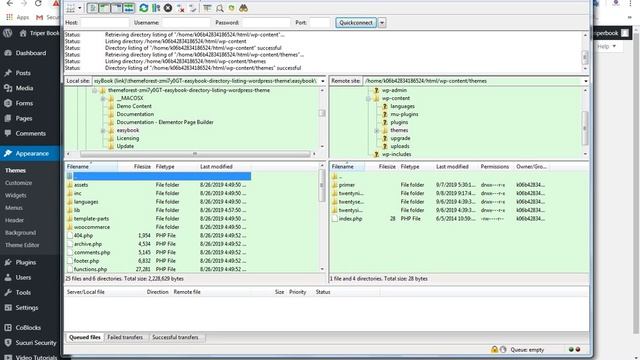640x360 pixels.
Task: Open Dashboard in WordPress sidebar
Action: [31, 53]
